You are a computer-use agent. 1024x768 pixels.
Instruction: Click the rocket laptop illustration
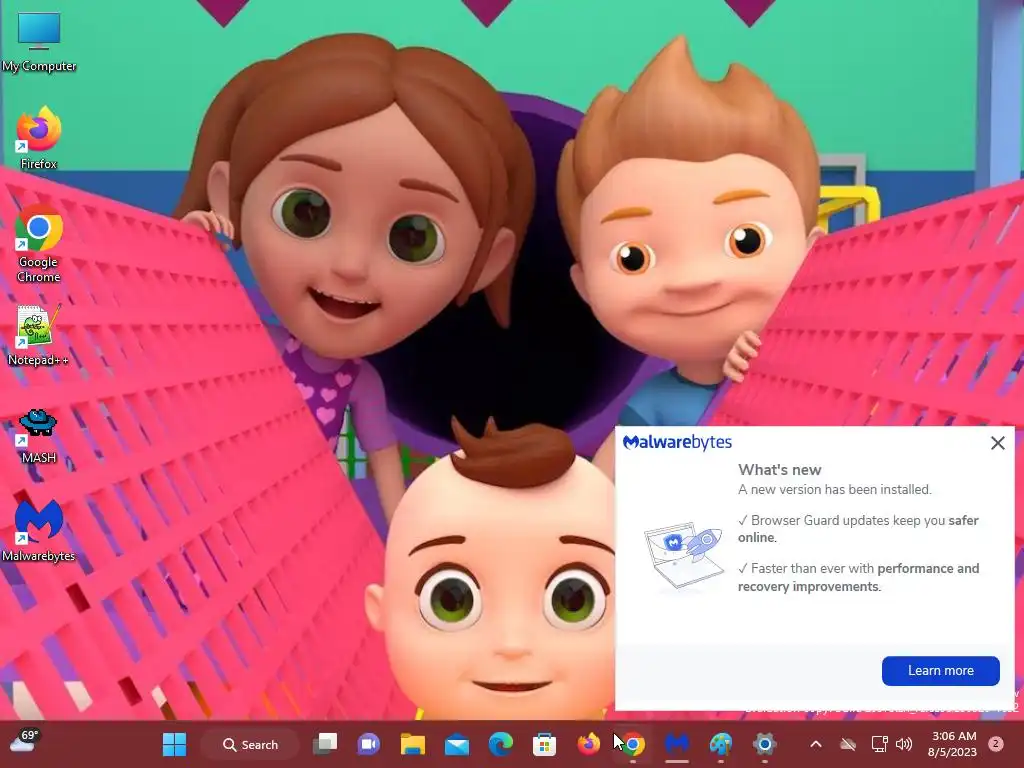tap(684, 556)
